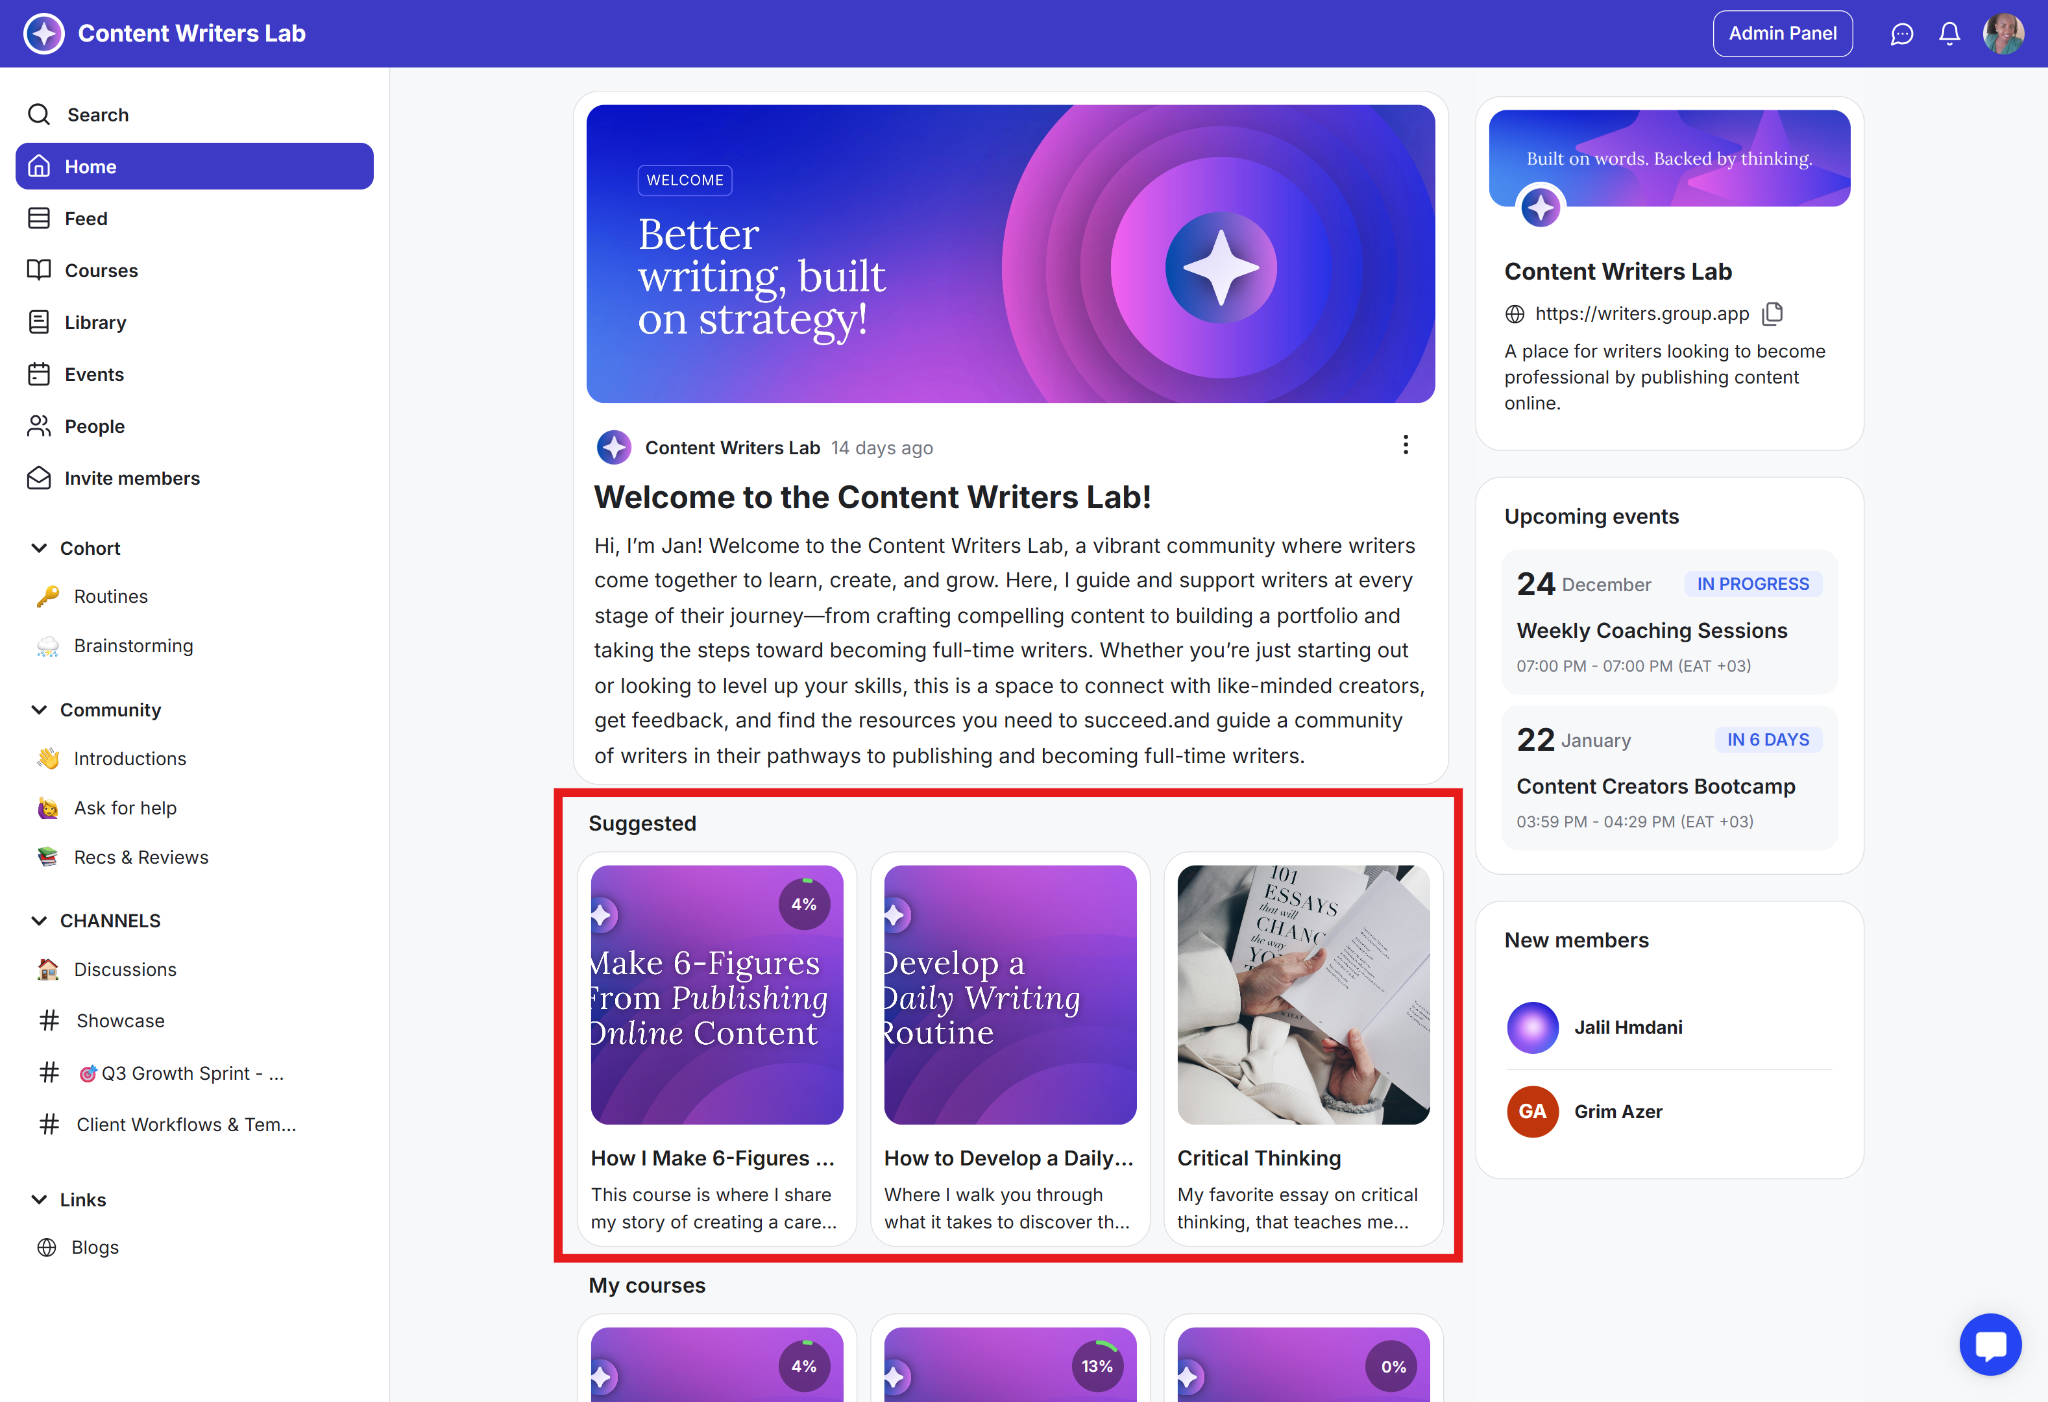Open Invite members link

pos(132,478)
